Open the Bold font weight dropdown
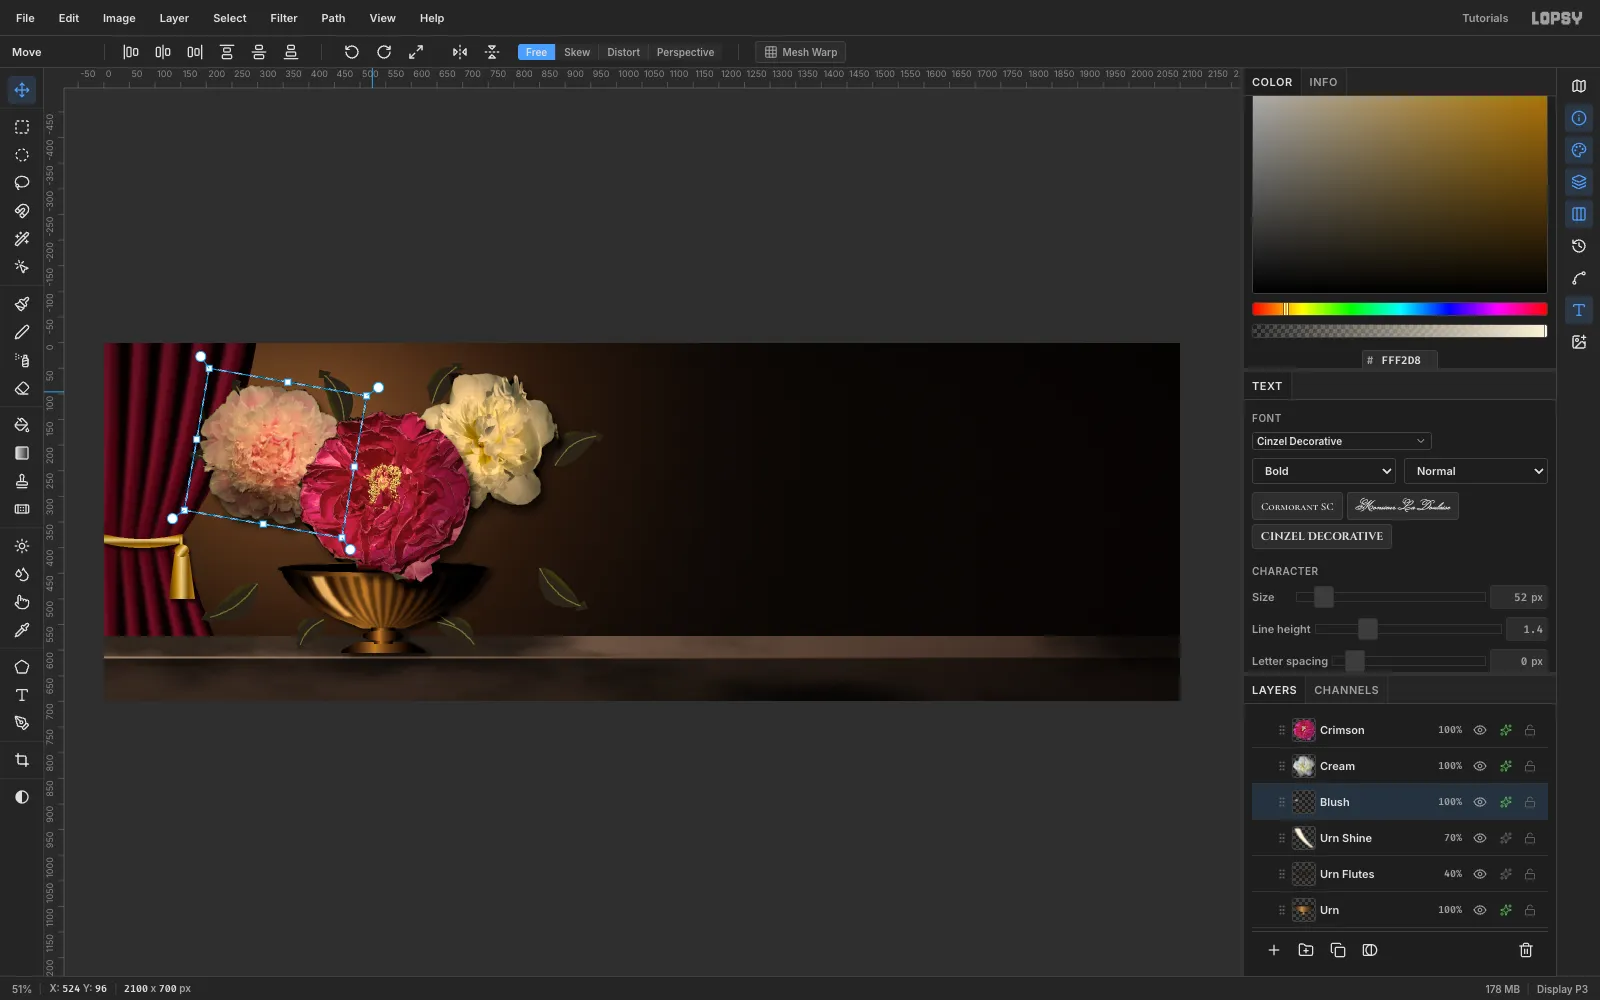 pyautogui.click(x=1323, y=471)
